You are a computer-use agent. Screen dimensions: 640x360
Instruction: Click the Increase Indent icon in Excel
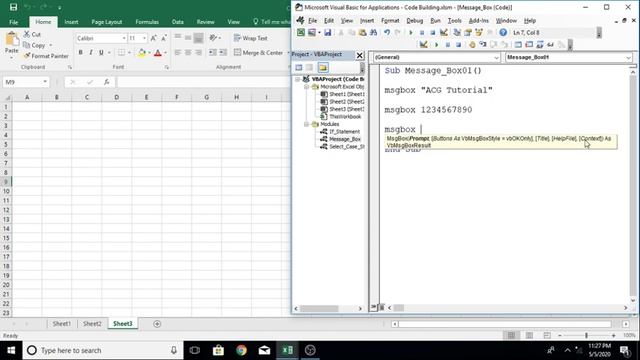(223, 53)
